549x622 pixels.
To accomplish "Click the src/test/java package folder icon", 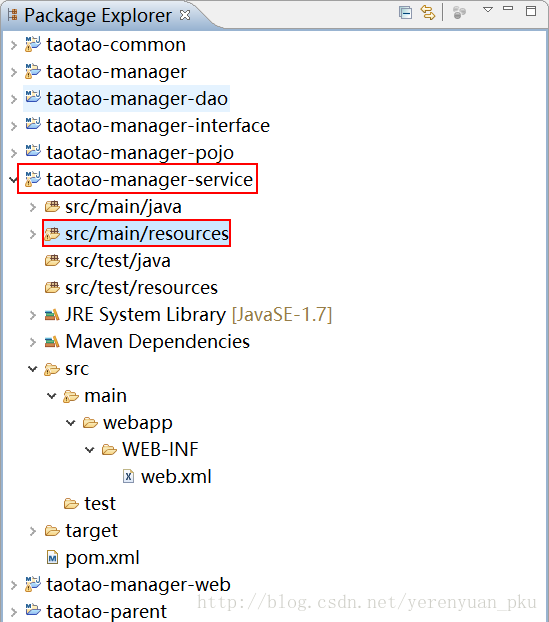I will coord(52,260).
